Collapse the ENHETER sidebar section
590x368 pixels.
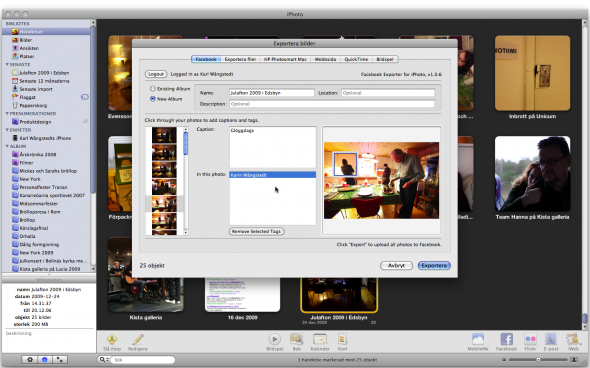tap(7, 130)
